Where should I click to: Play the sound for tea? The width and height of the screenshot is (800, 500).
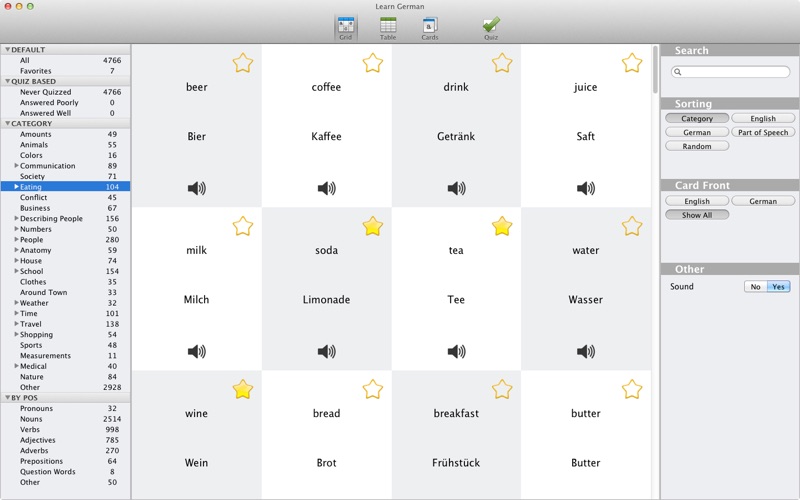(456, 351)
